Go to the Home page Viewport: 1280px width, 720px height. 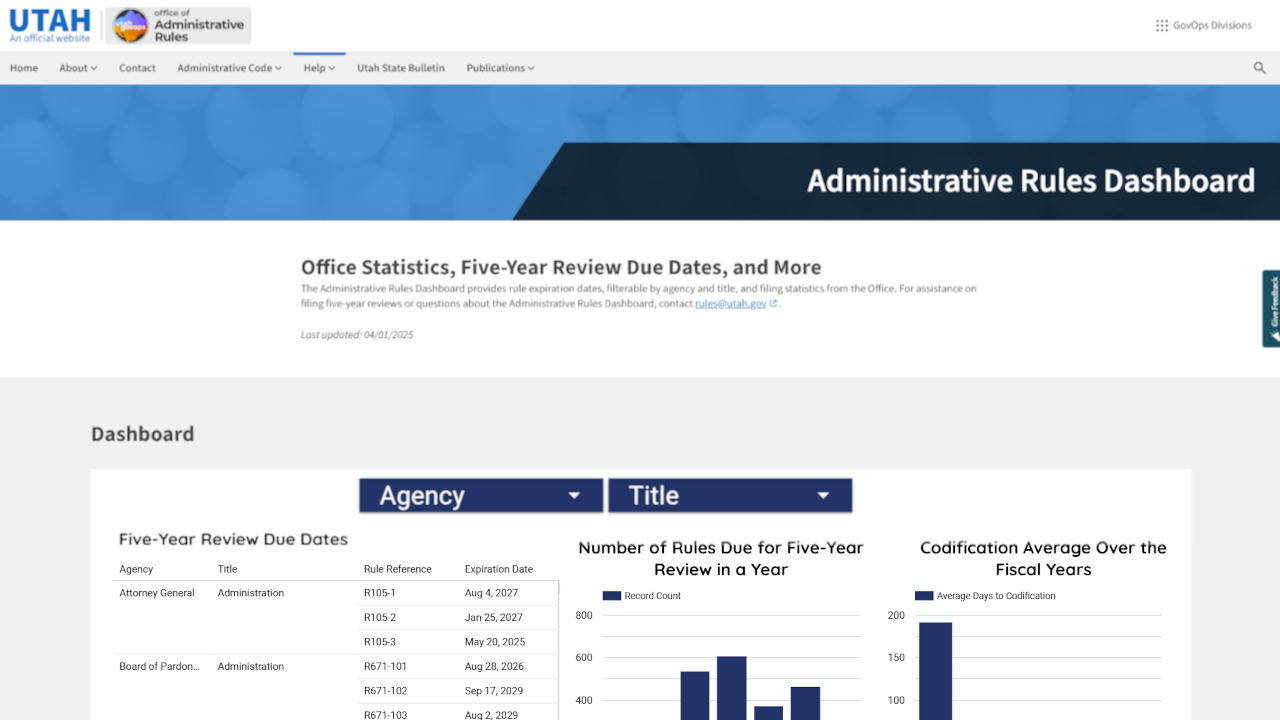24,68
